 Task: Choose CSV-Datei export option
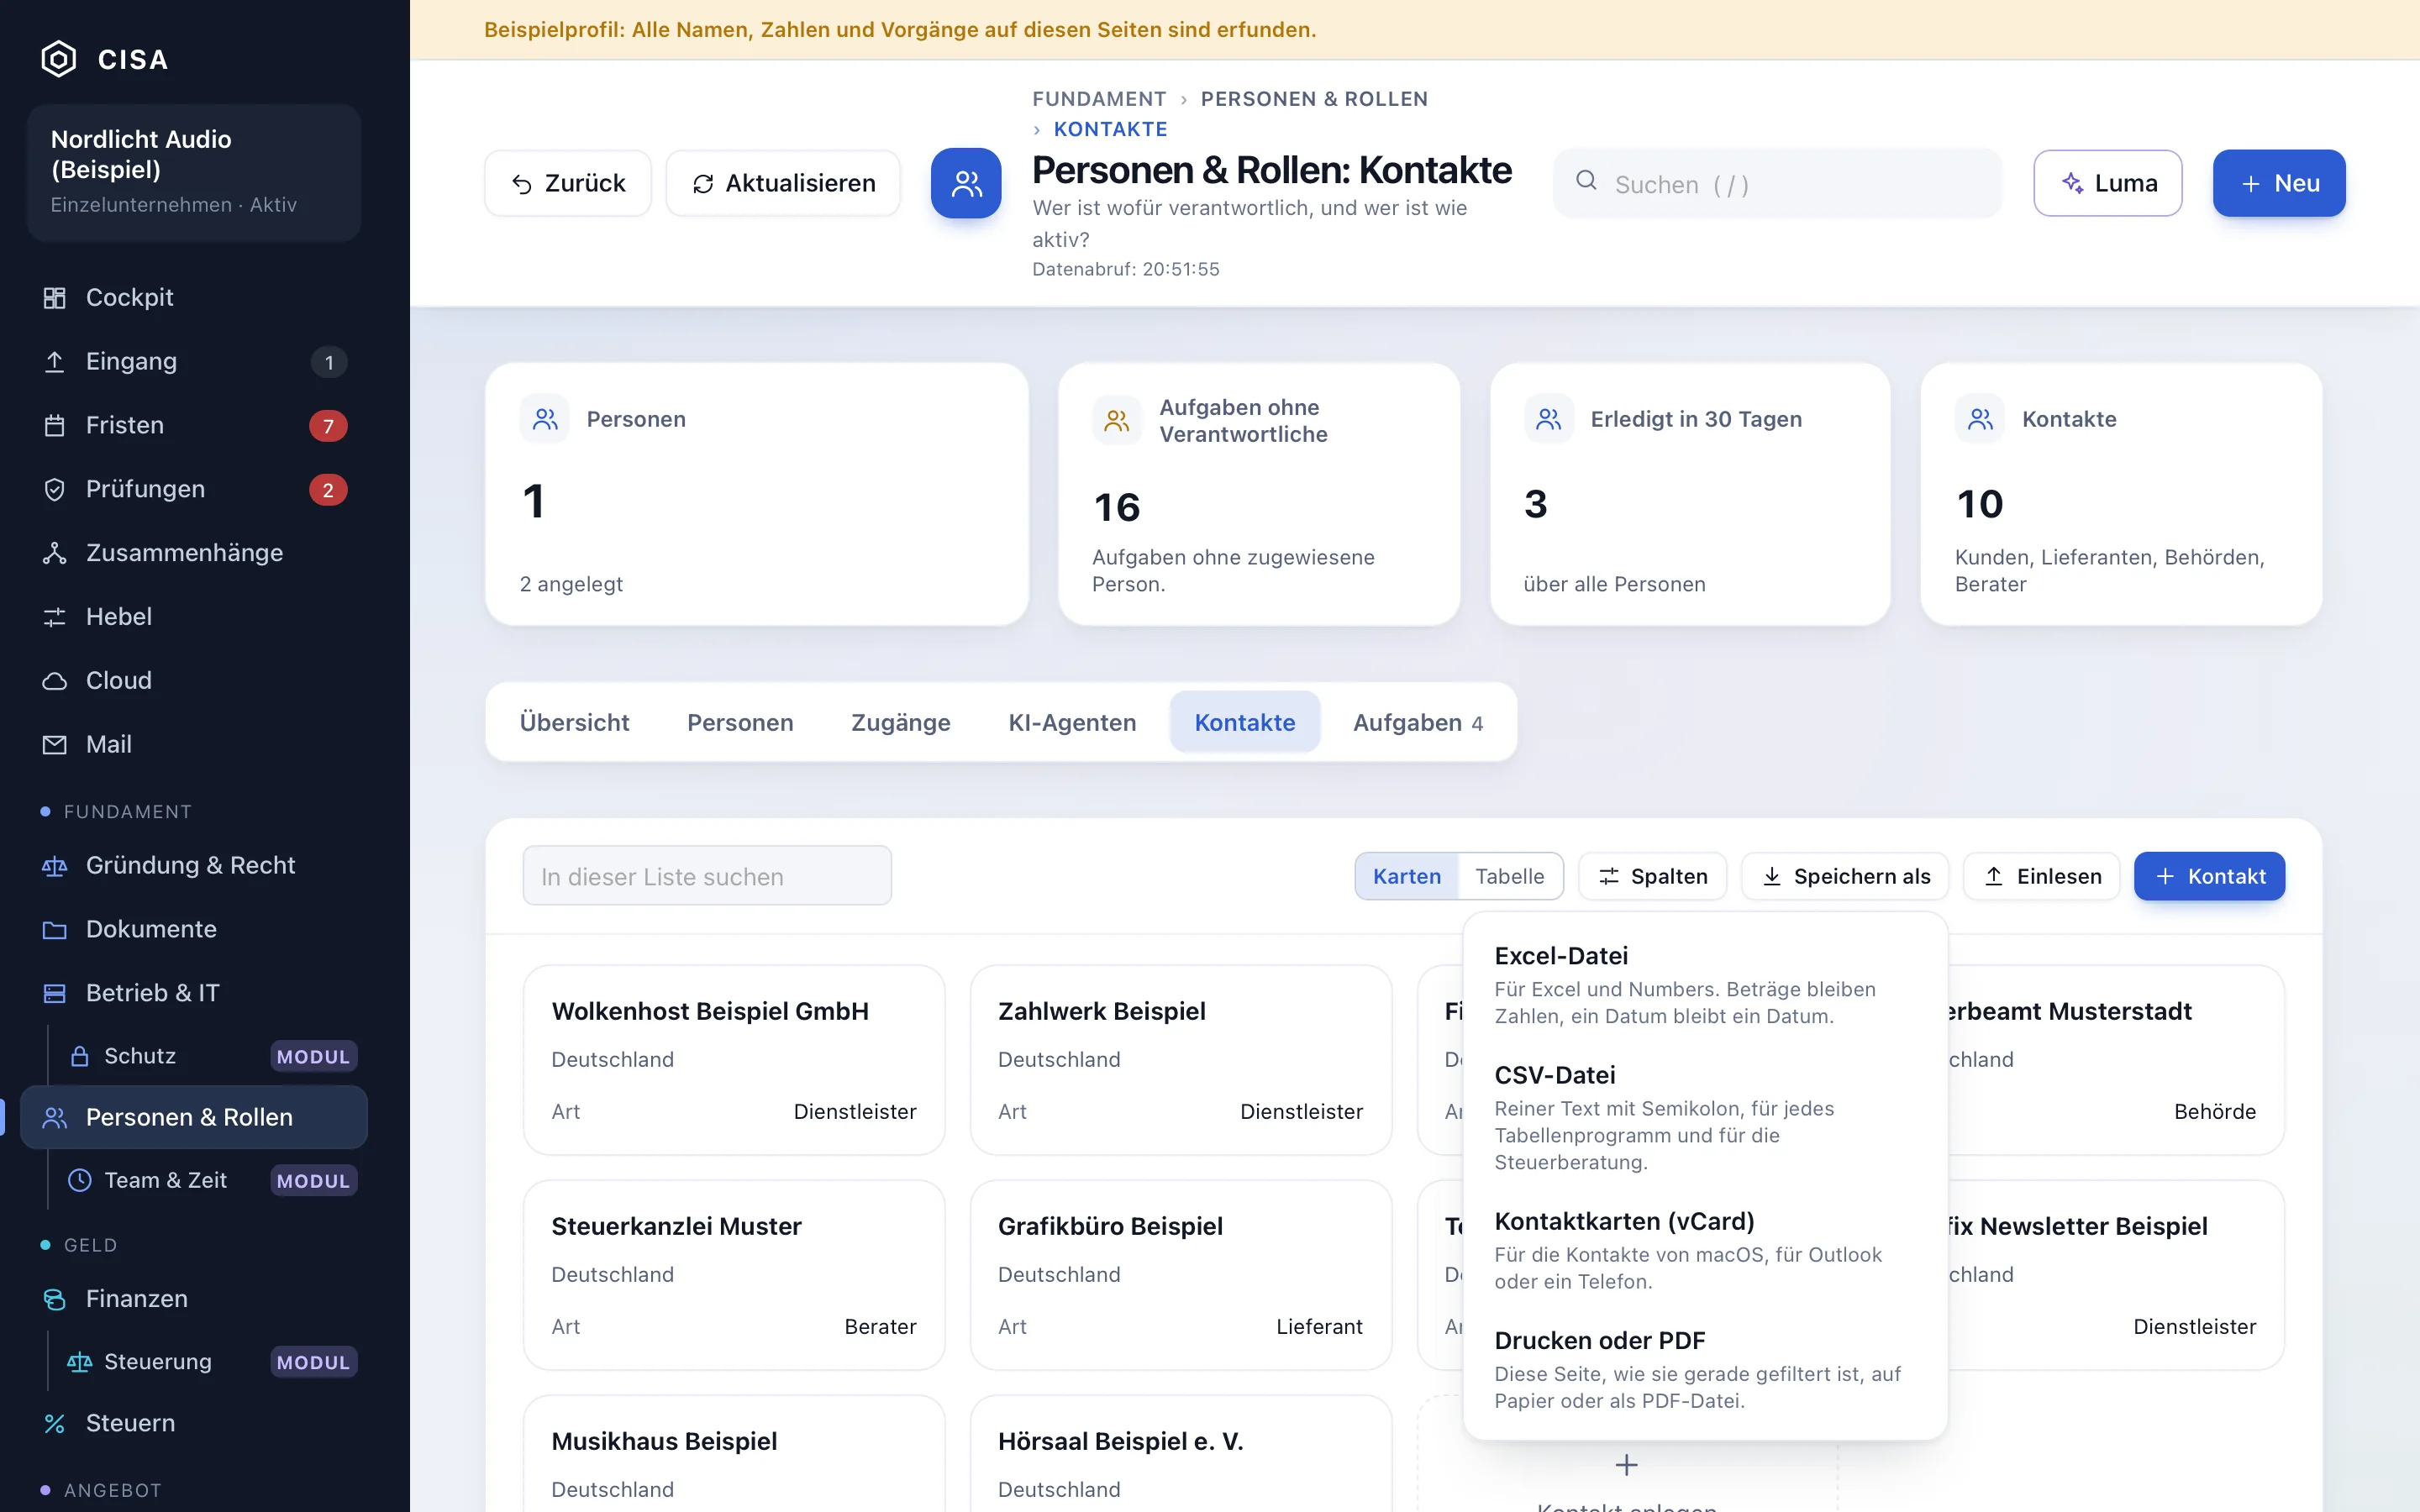click(1704, 1117)
